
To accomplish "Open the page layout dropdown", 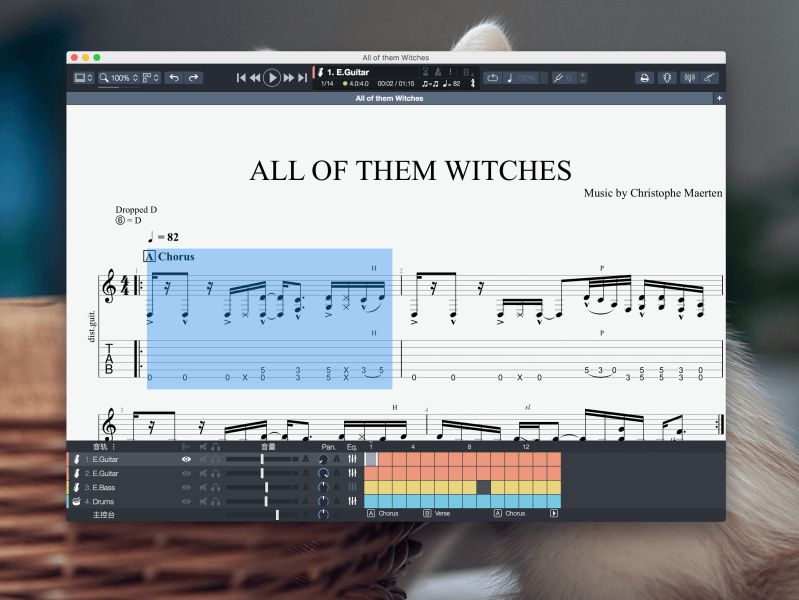I will click(x=151, y=77).
